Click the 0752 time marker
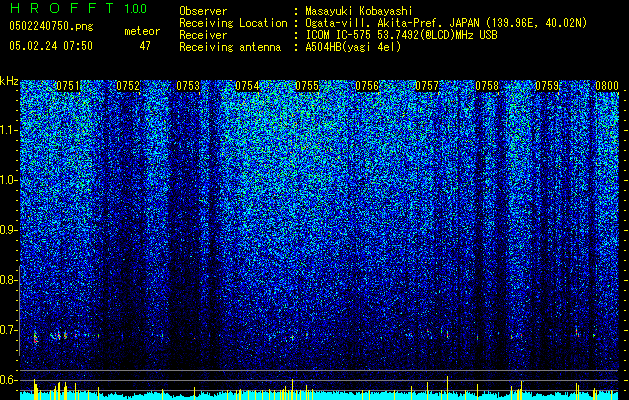 click(x=128, y=86)
